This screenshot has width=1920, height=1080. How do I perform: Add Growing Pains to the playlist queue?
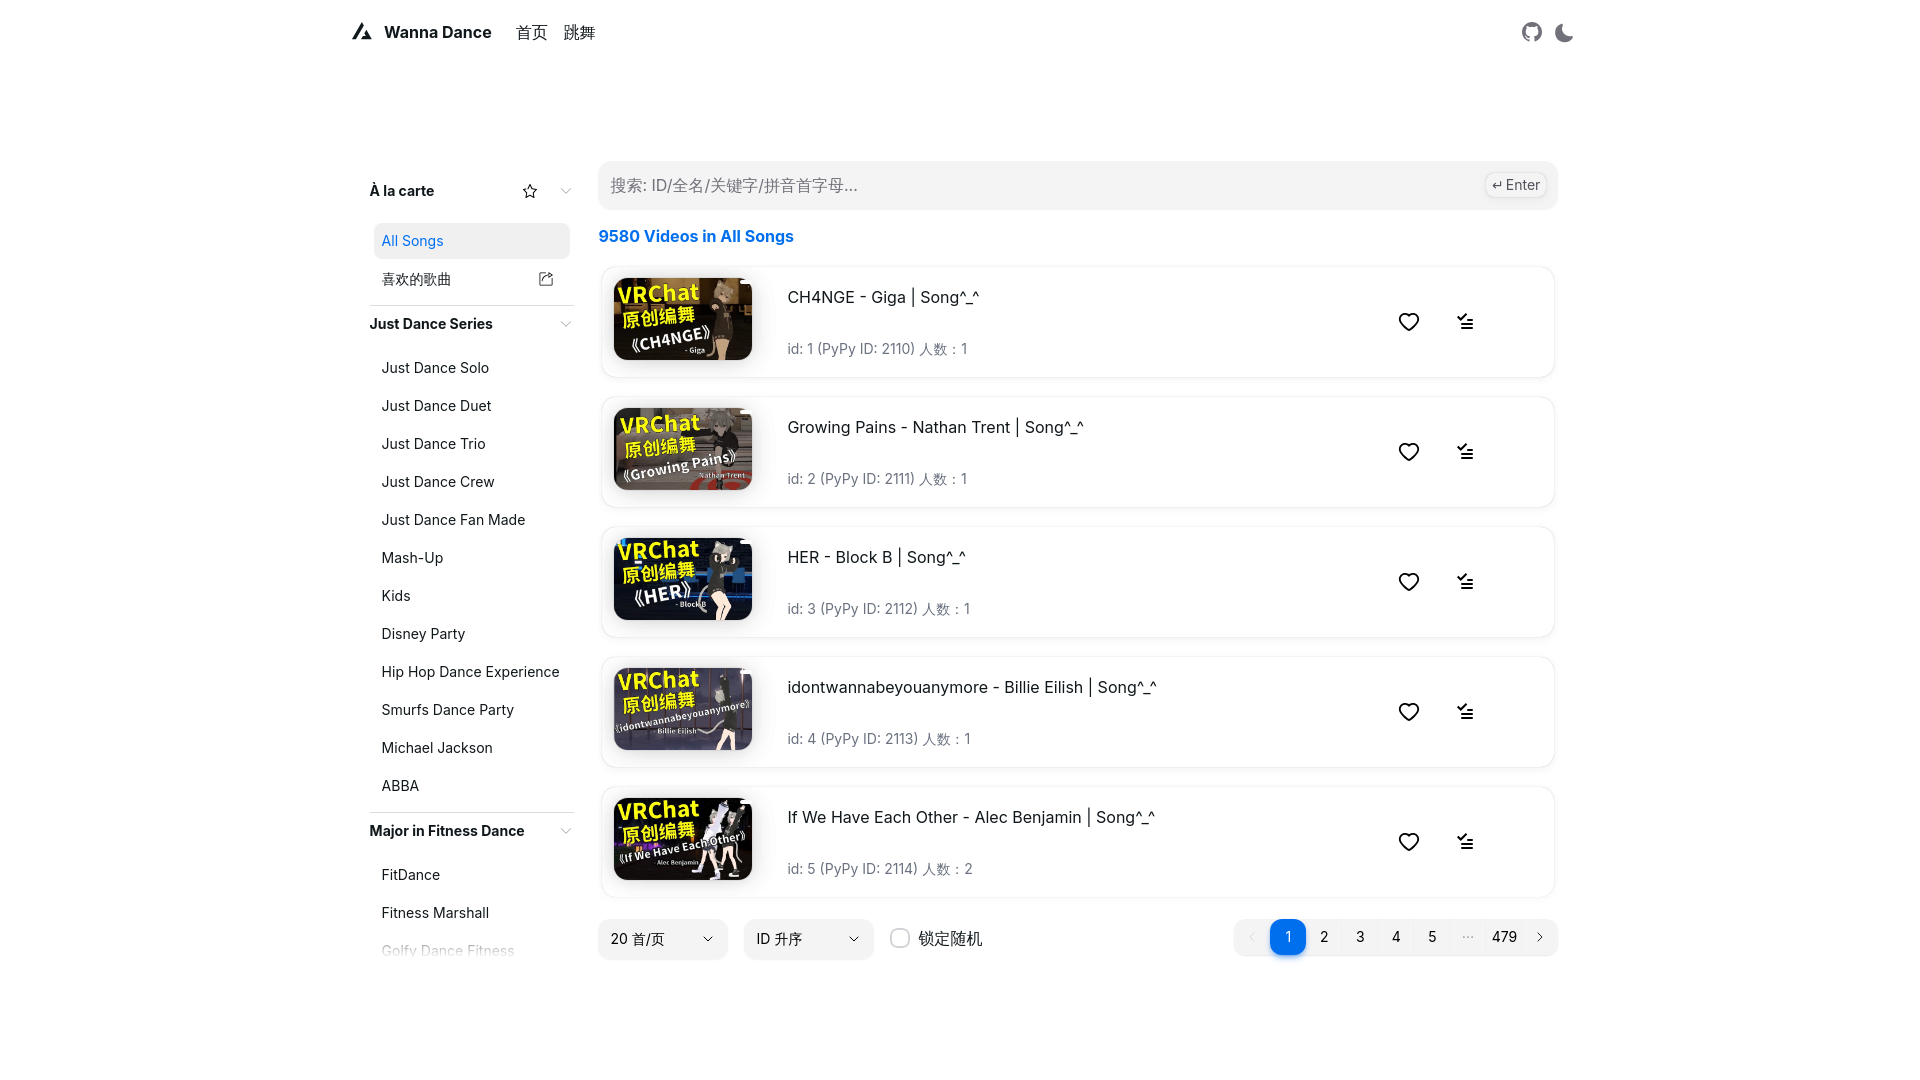tap(1465, 452)
